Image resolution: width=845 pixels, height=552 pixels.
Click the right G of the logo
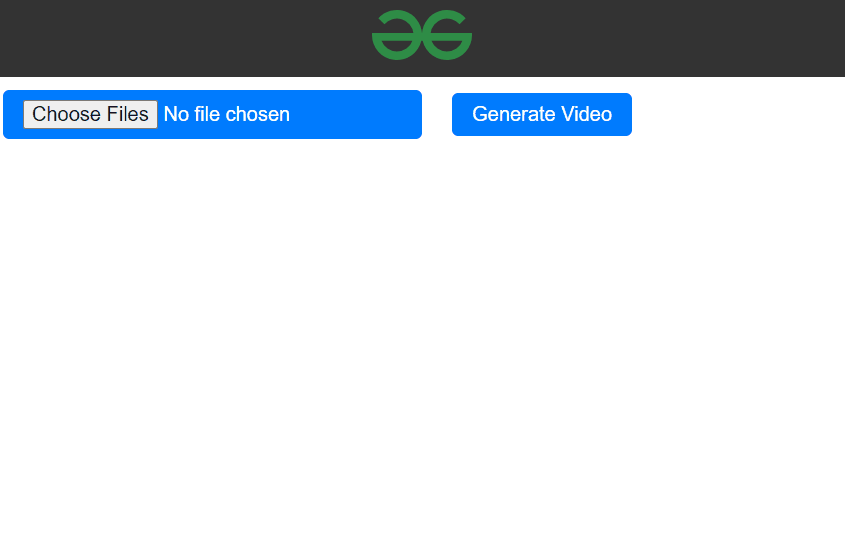pyautogui.click(x=447, y=35)
